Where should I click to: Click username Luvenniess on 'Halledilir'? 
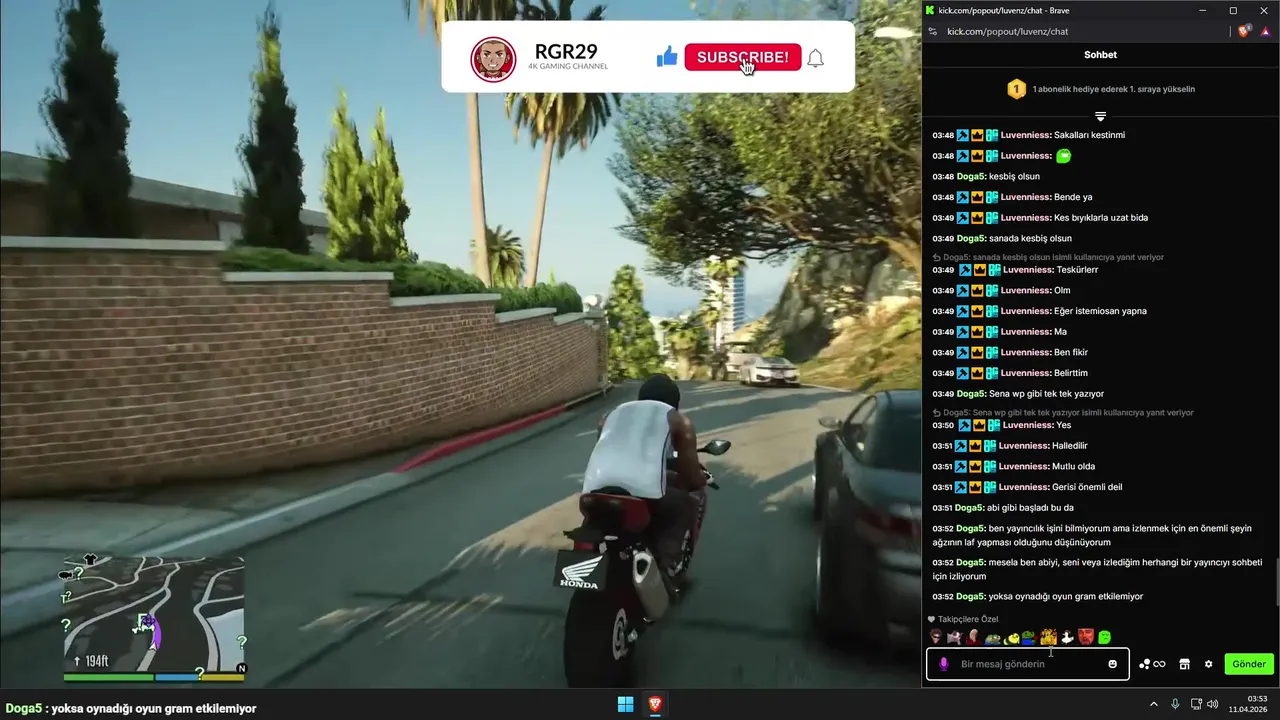point(1025,446)
